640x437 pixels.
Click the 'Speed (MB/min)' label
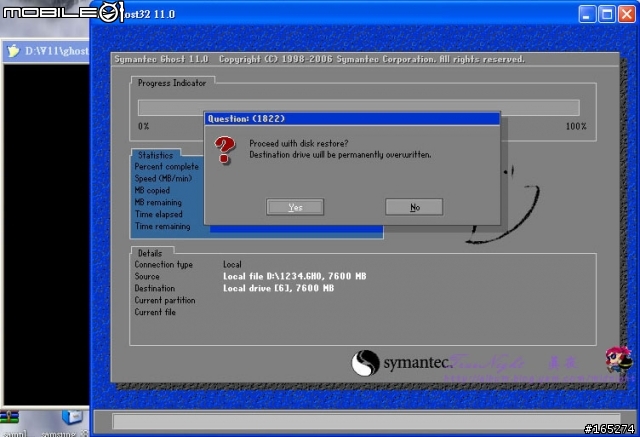tap(163, 178)
